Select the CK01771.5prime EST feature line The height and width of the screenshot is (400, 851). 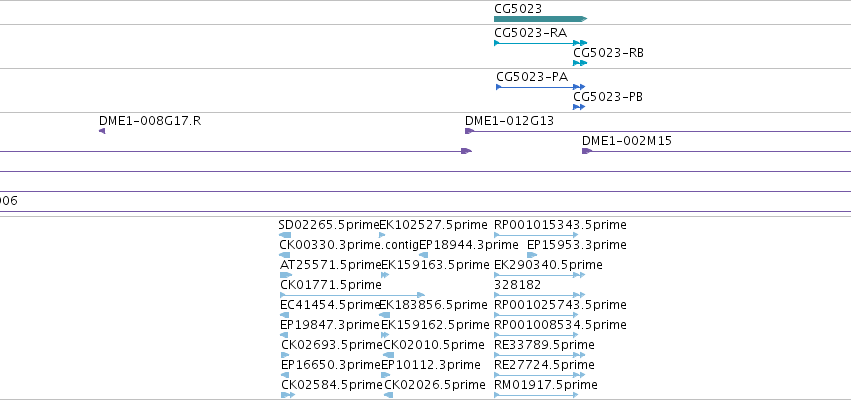point(352,295)
